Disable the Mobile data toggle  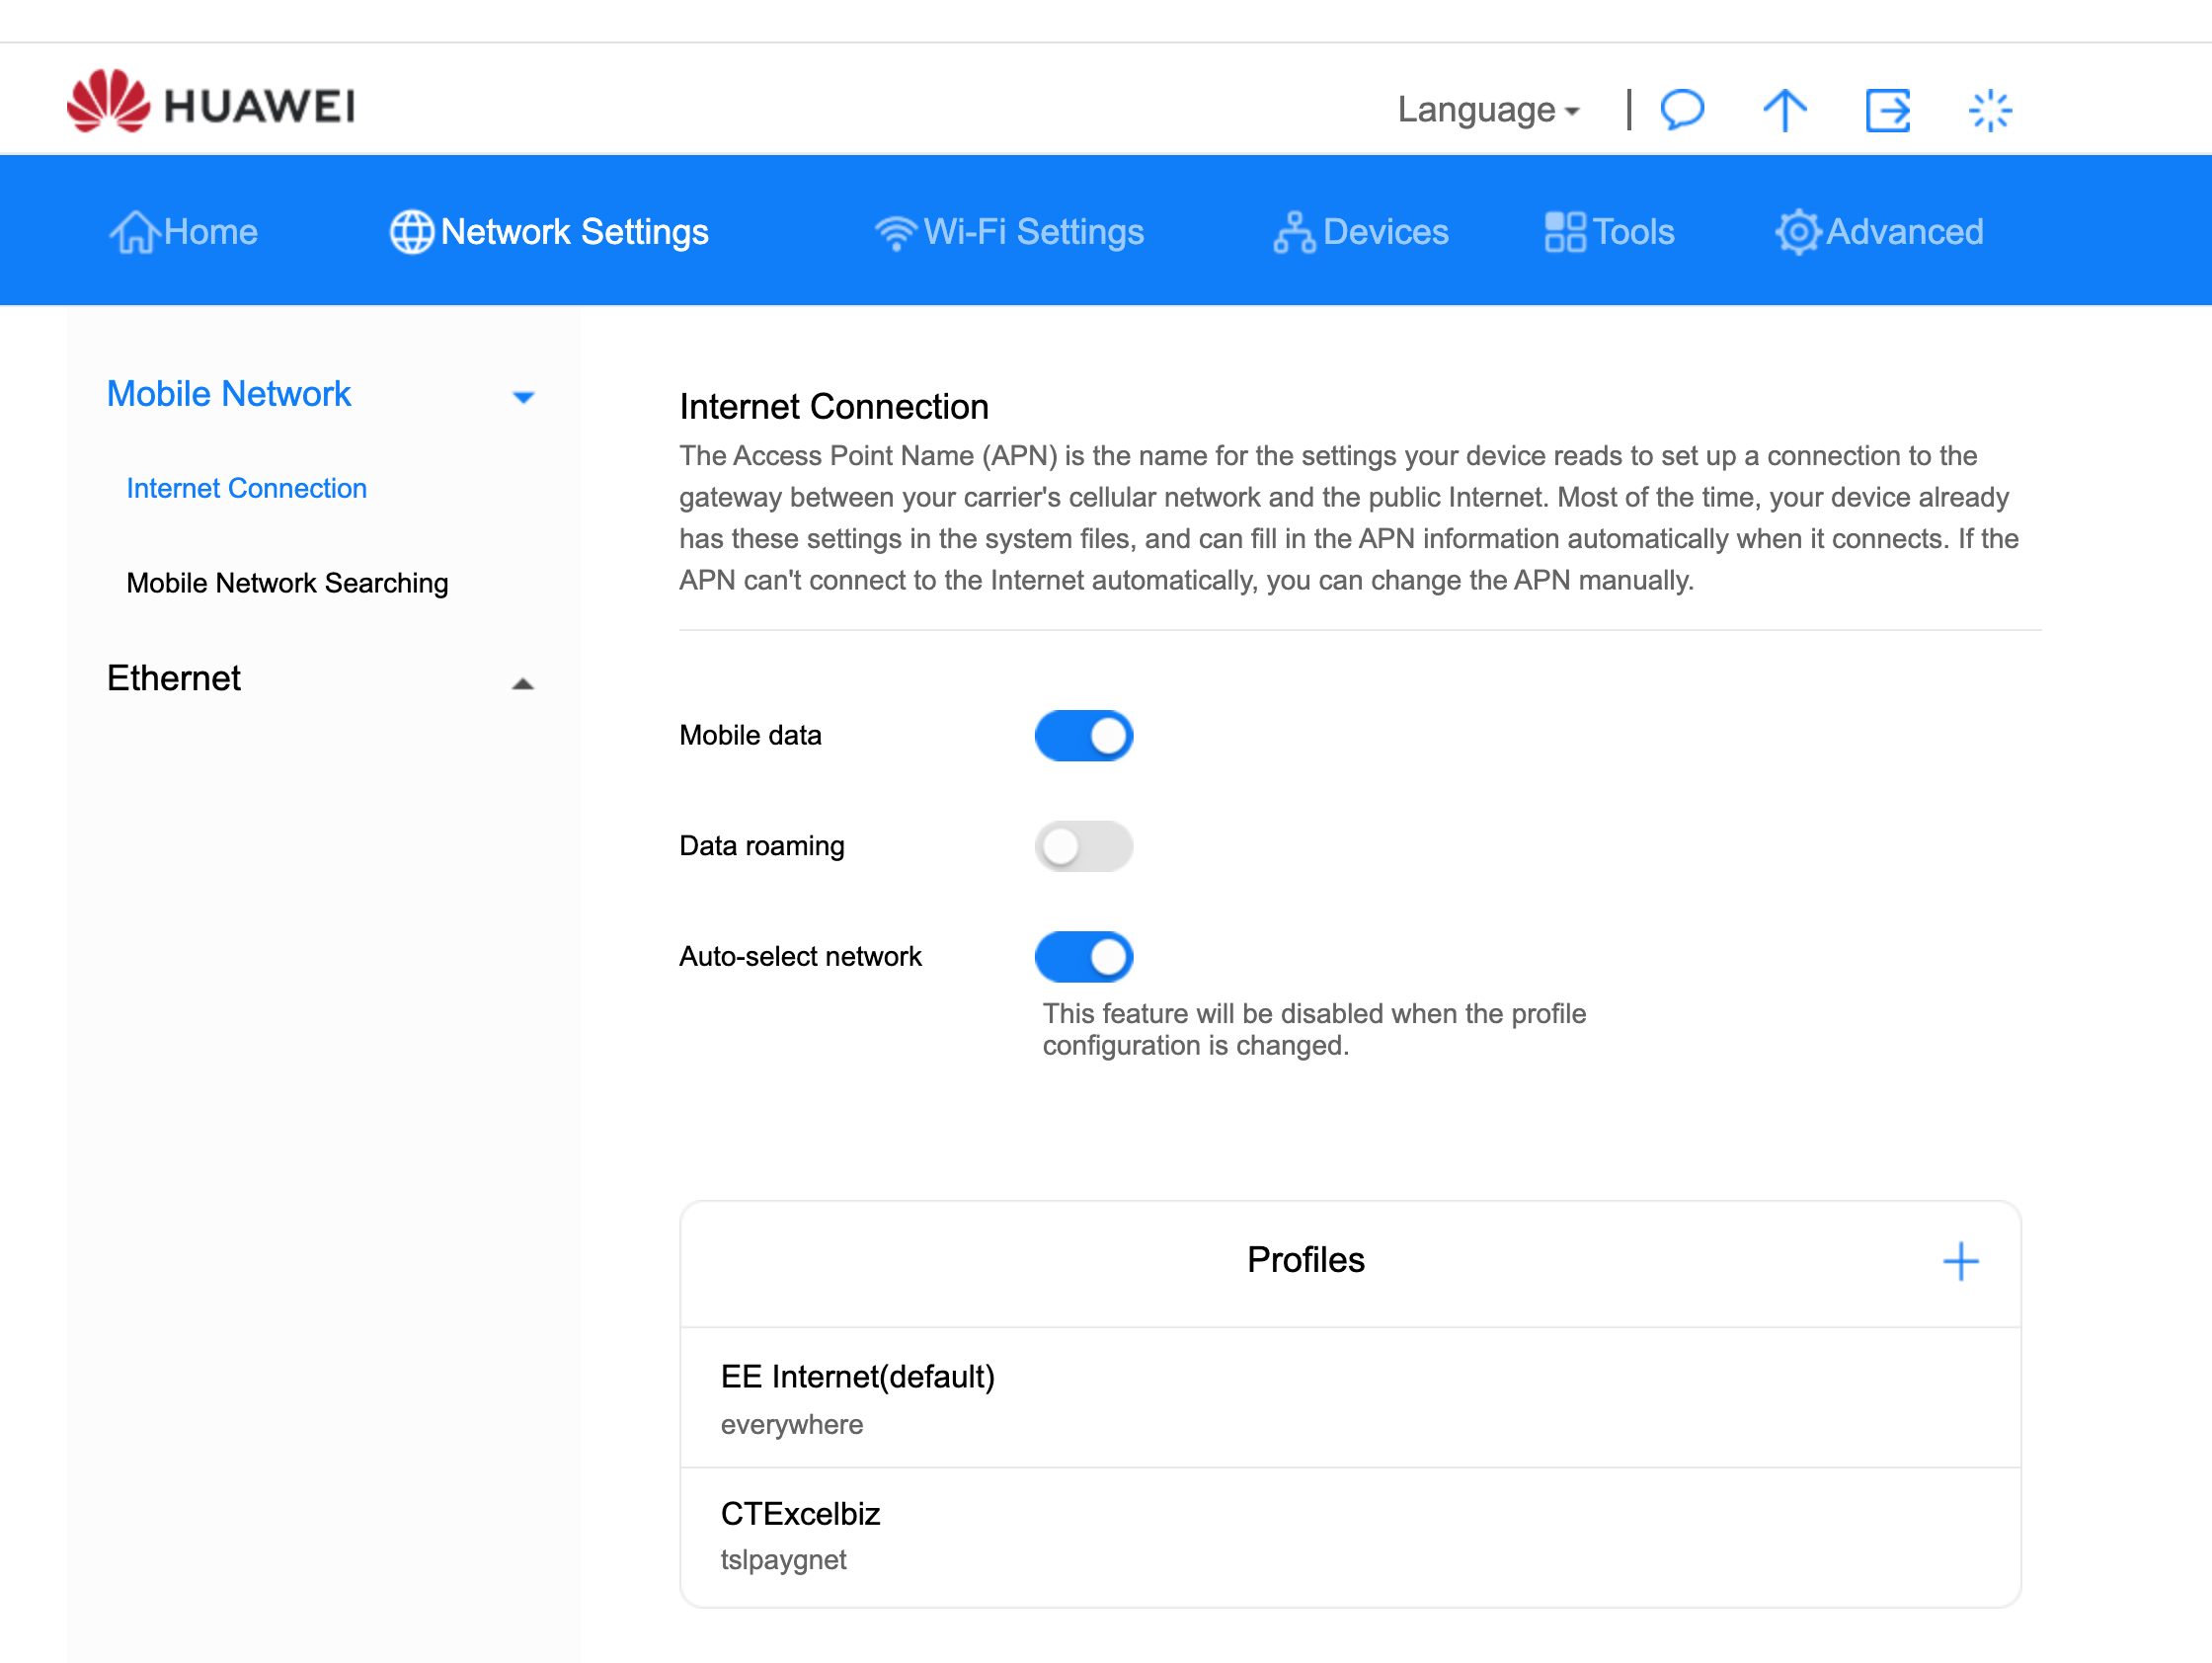tap(1084, 735)
